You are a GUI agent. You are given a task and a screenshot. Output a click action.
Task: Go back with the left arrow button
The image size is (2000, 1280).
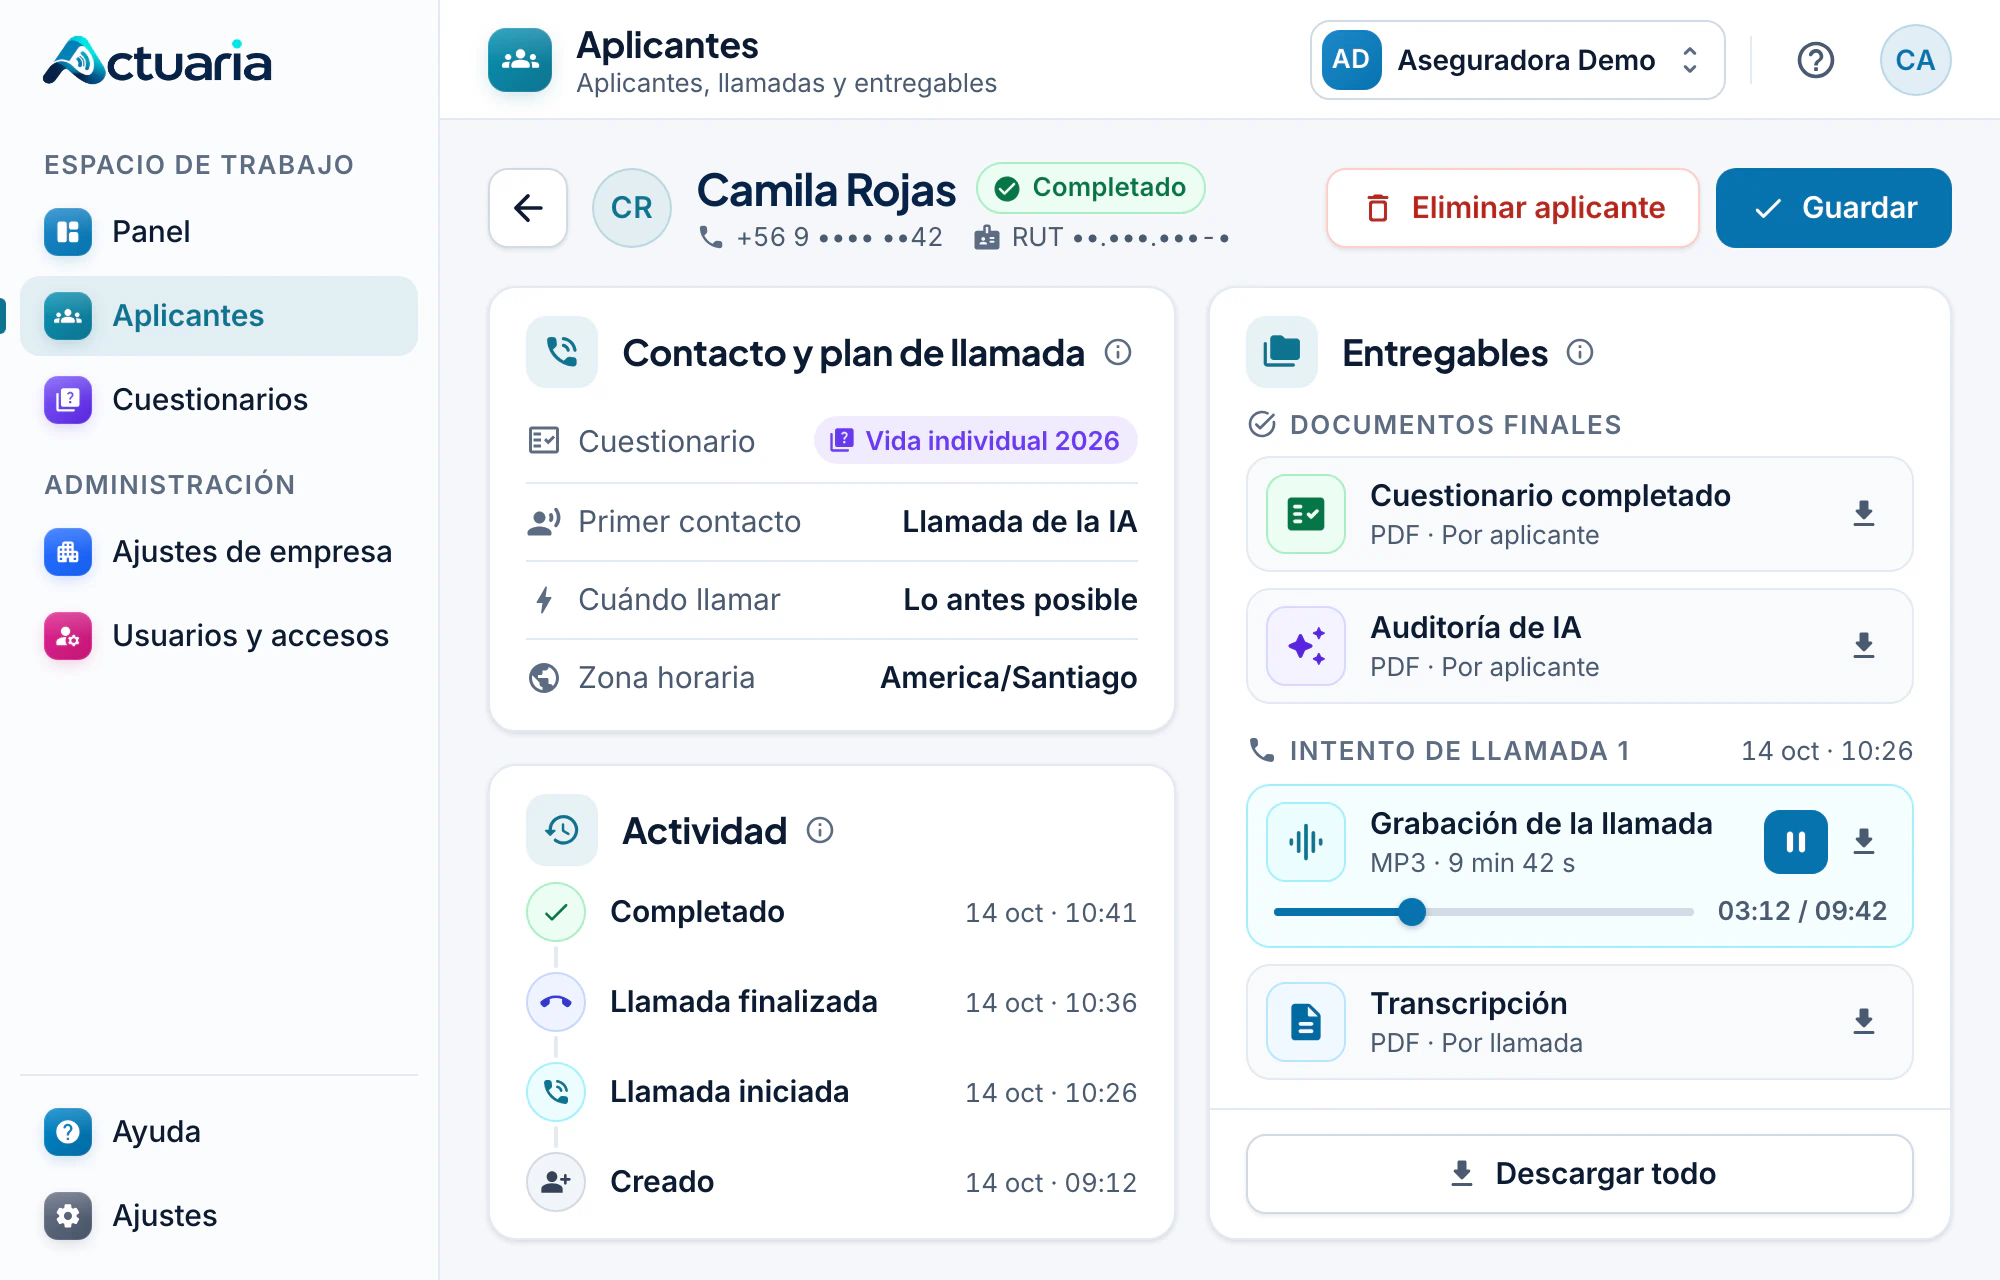coord(528,208)
